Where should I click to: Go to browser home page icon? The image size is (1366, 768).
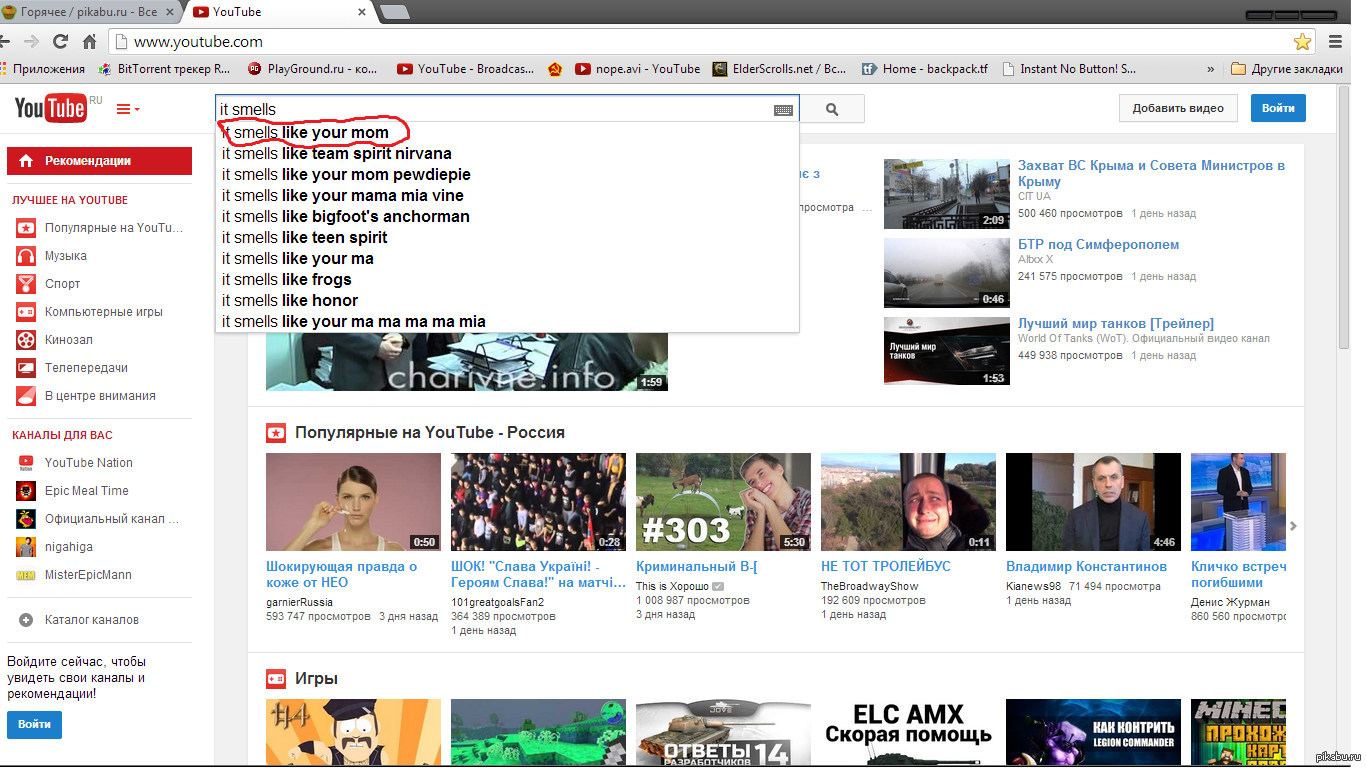(x=90, y=42)
